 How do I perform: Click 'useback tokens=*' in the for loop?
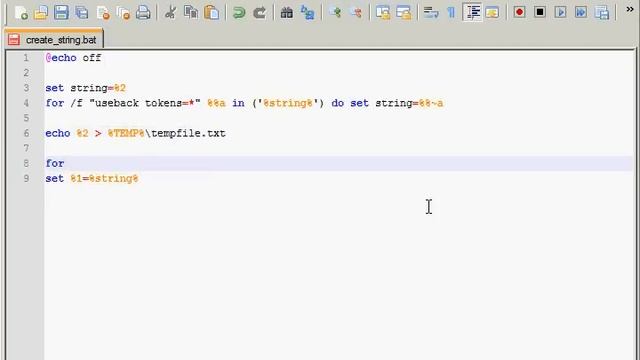144,103
